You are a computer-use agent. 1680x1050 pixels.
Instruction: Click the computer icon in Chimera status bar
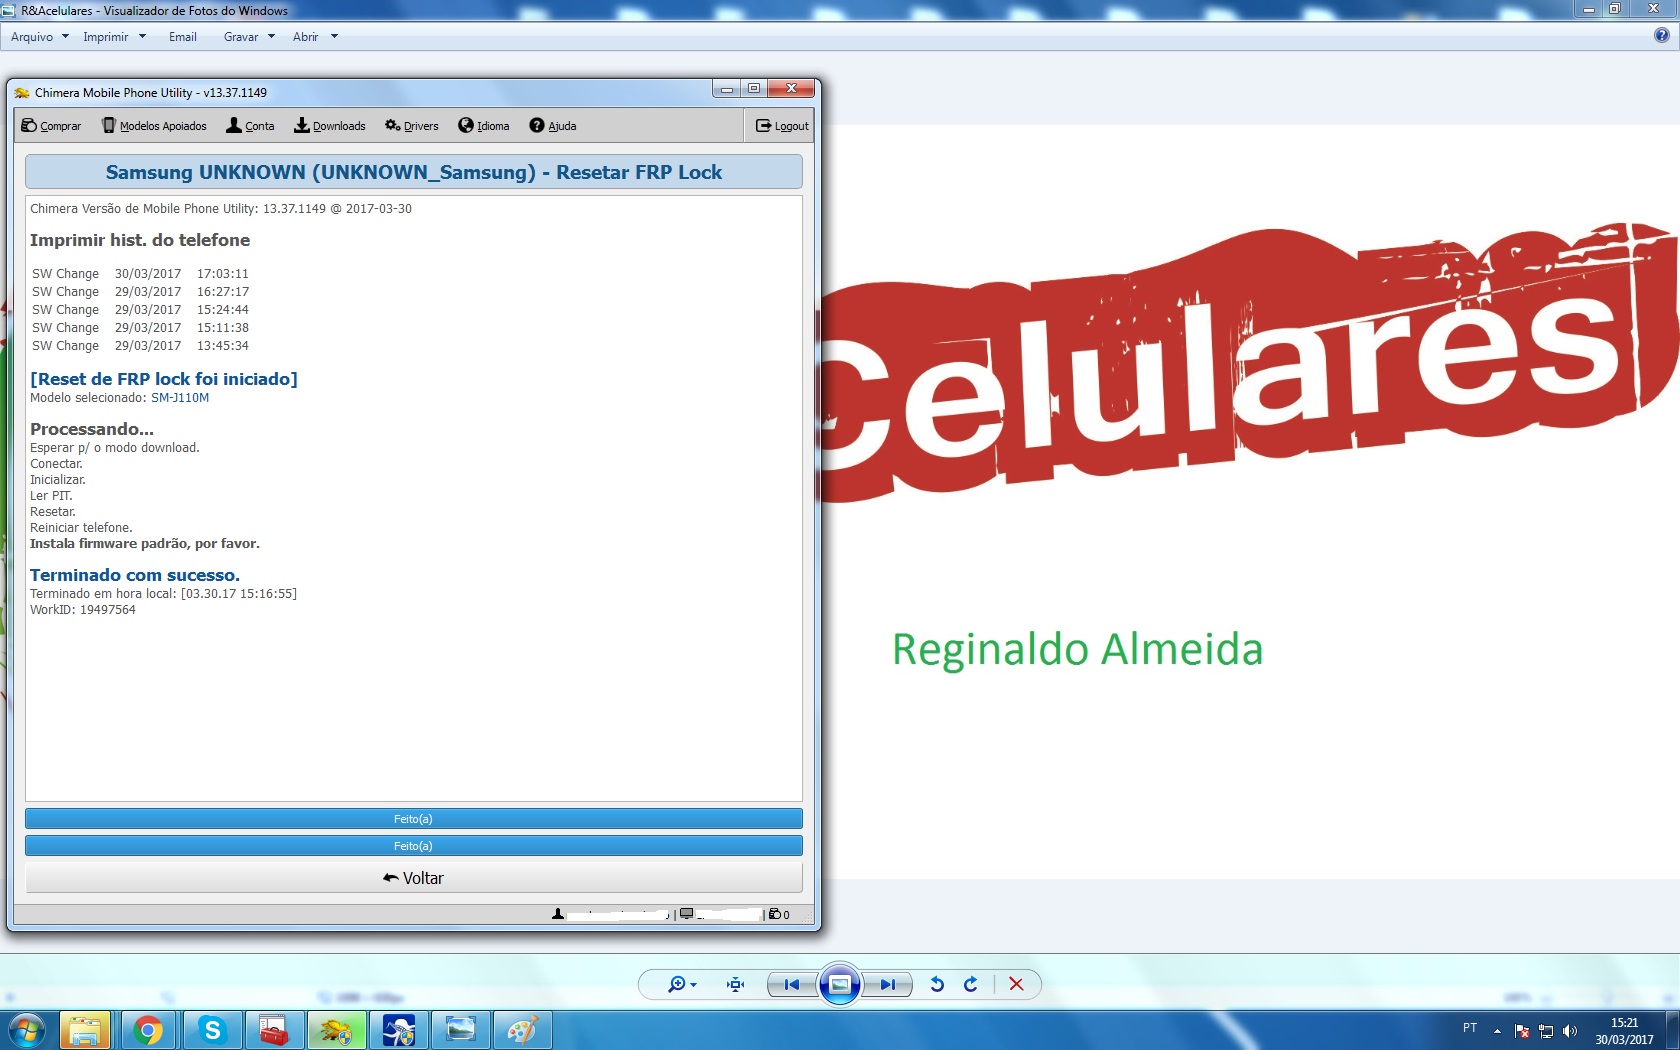coord(686,914)
